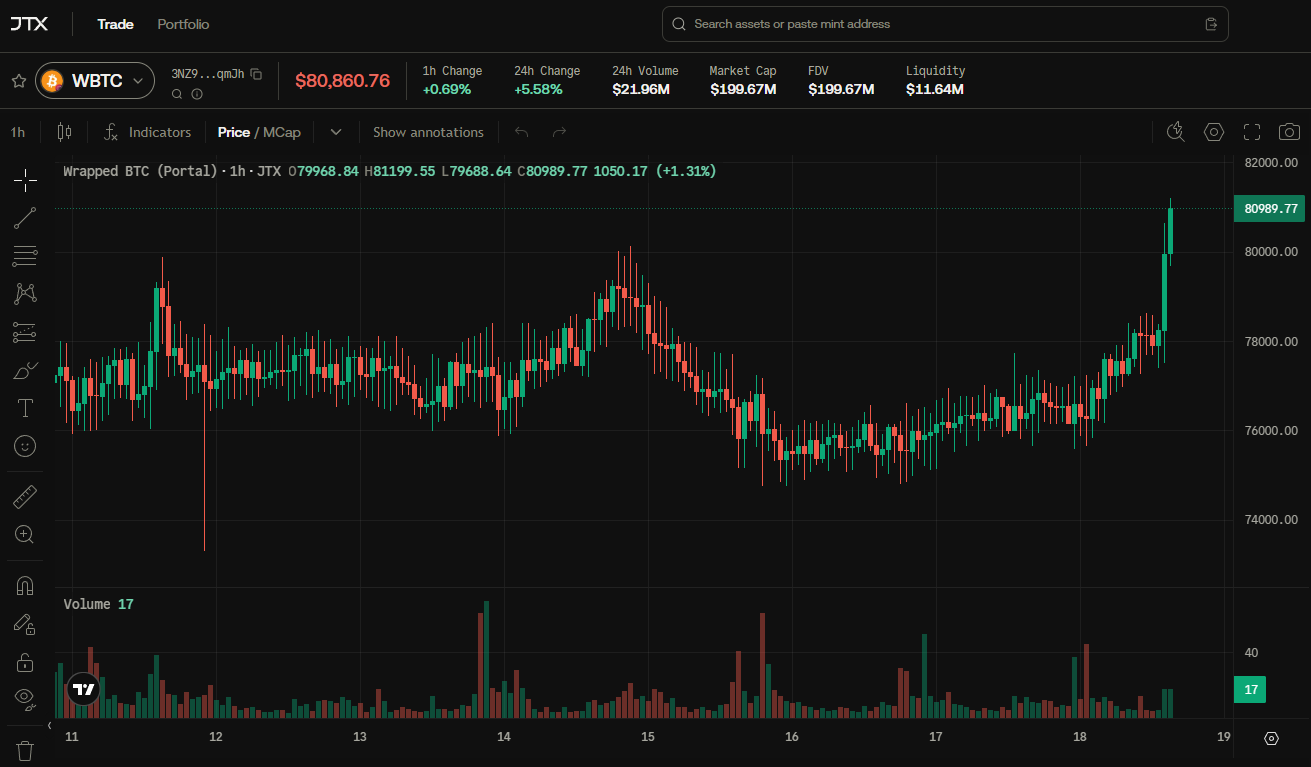Click the info icon under mint address

tap(197, 94)
